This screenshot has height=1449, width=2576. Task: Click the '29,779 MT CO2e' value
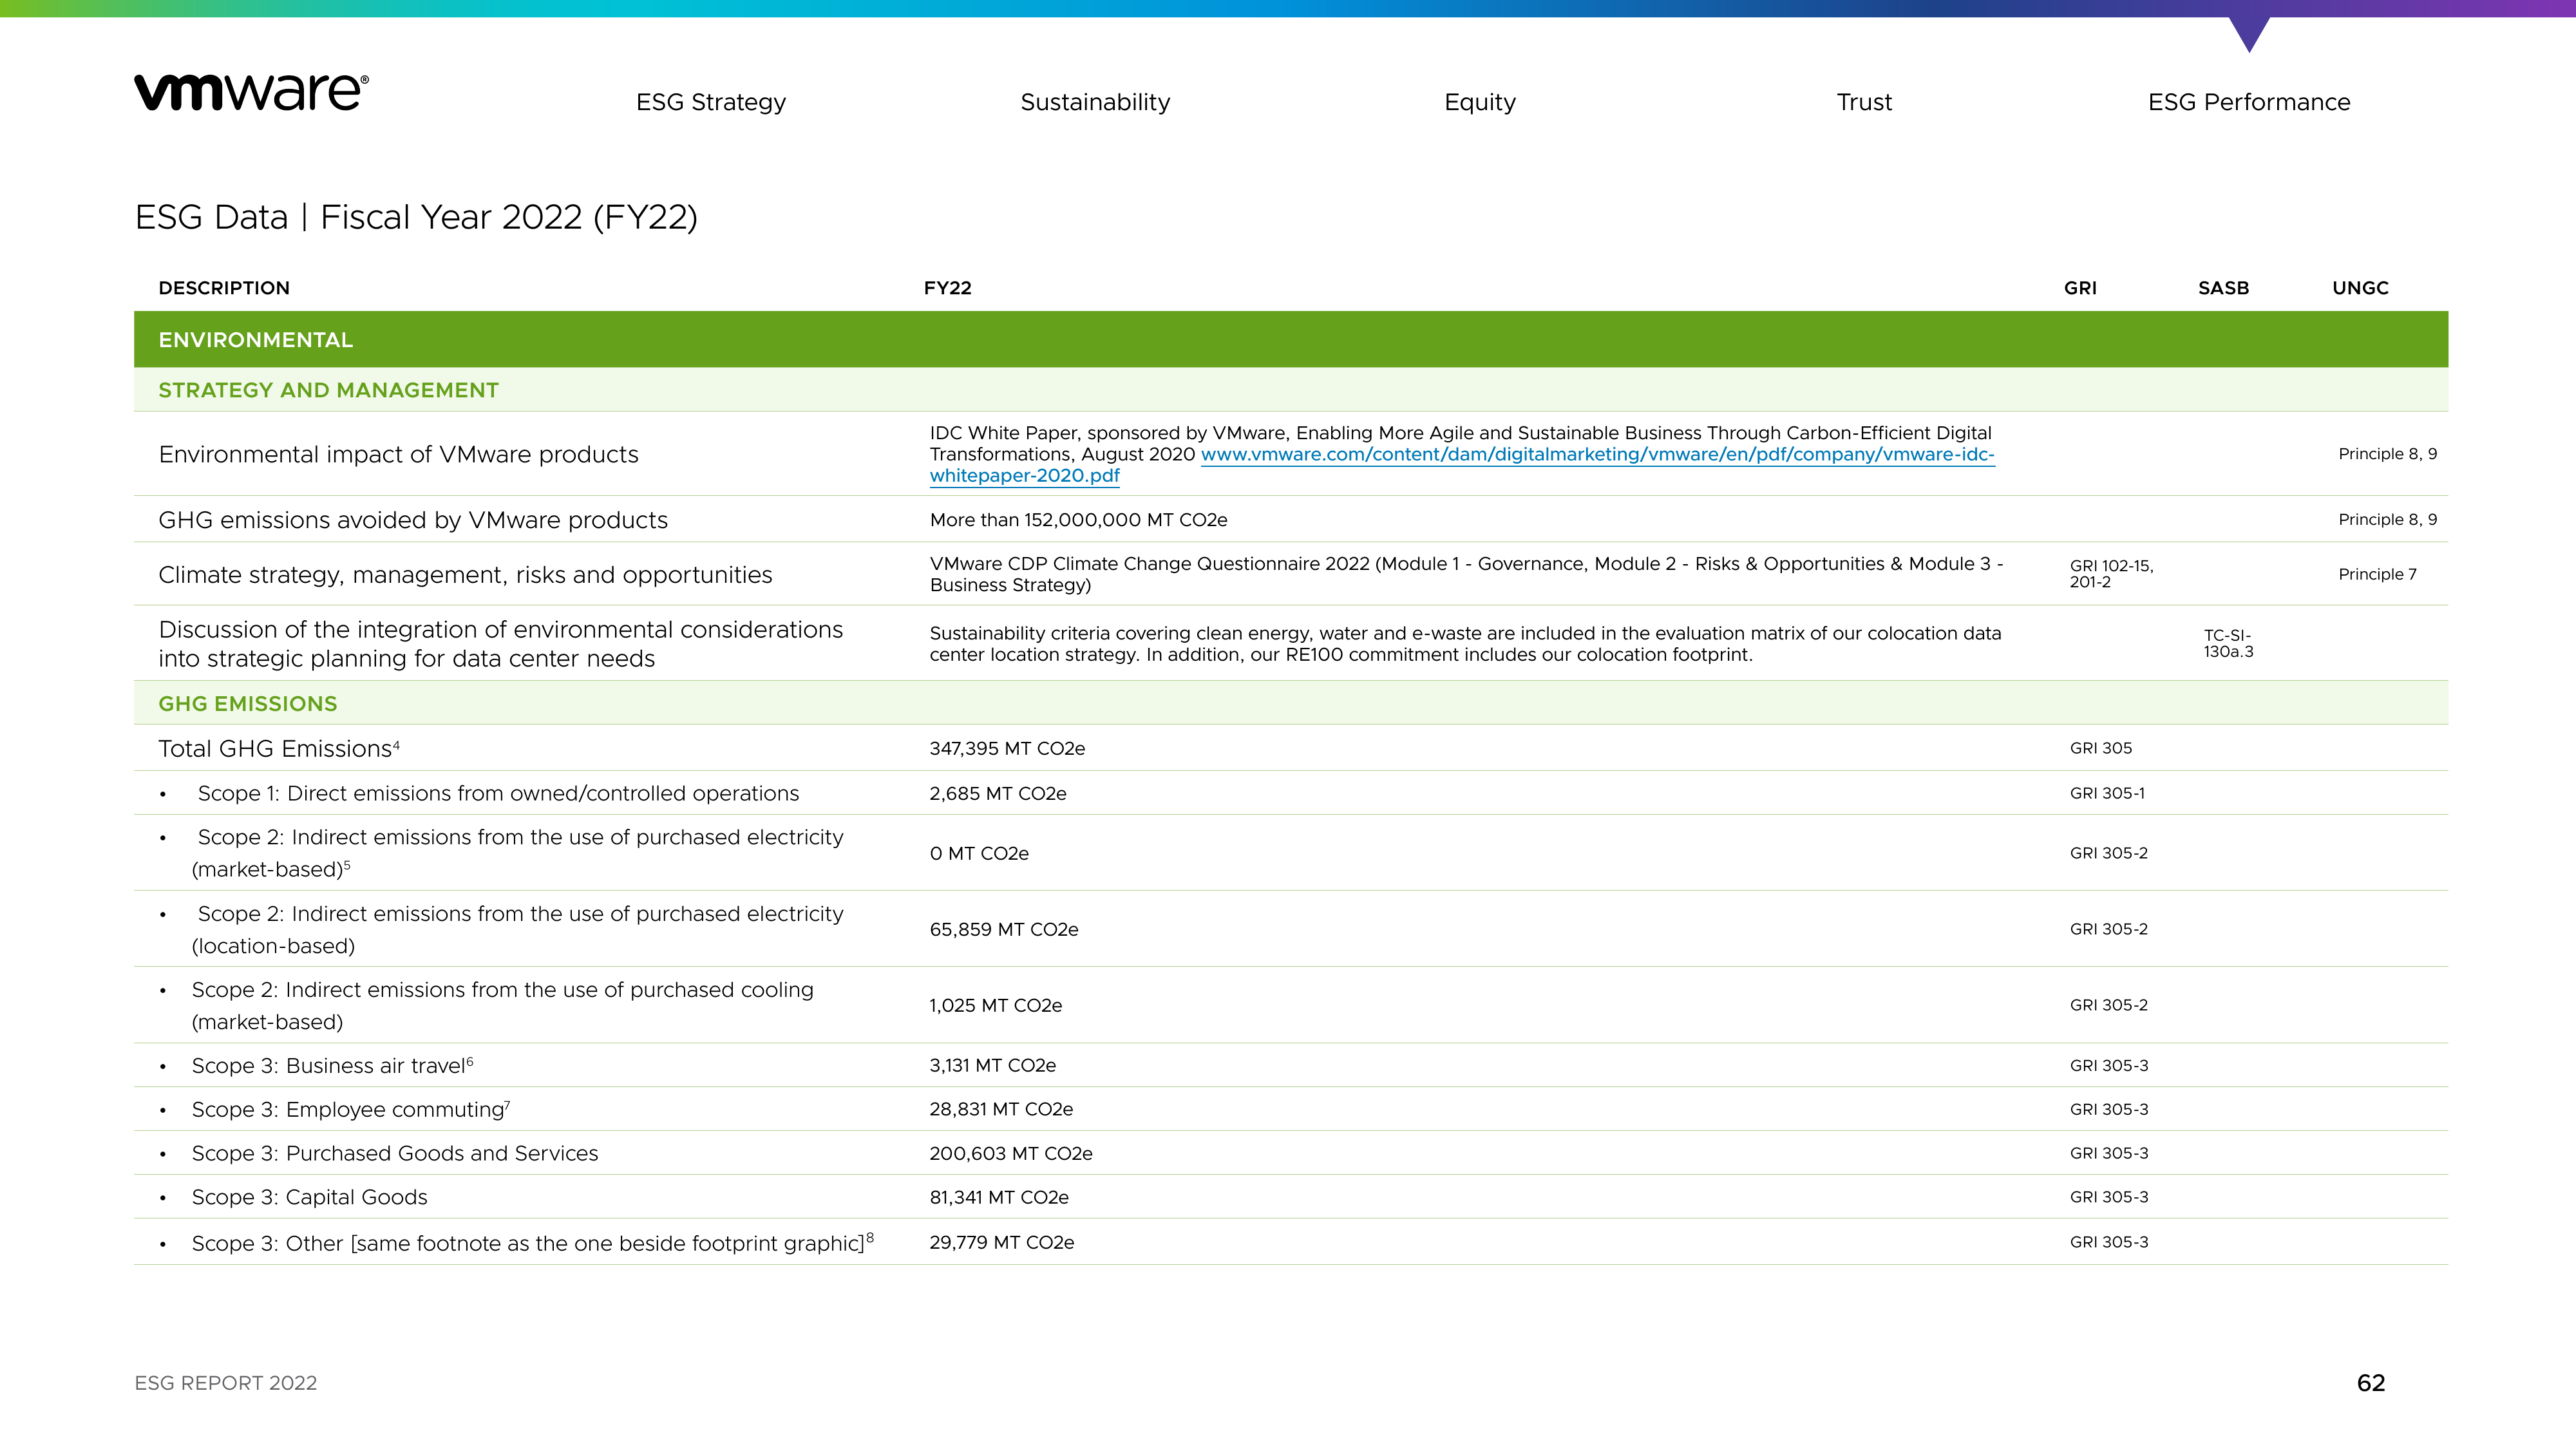point(1002,1243)
